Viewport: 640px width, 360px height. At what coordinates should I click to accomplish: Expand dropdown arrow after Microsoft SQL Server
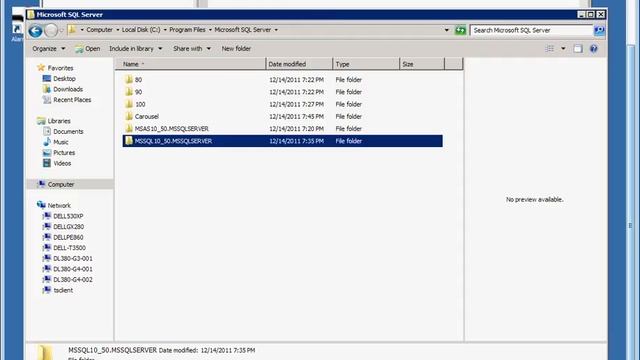[x=276, y=30]
